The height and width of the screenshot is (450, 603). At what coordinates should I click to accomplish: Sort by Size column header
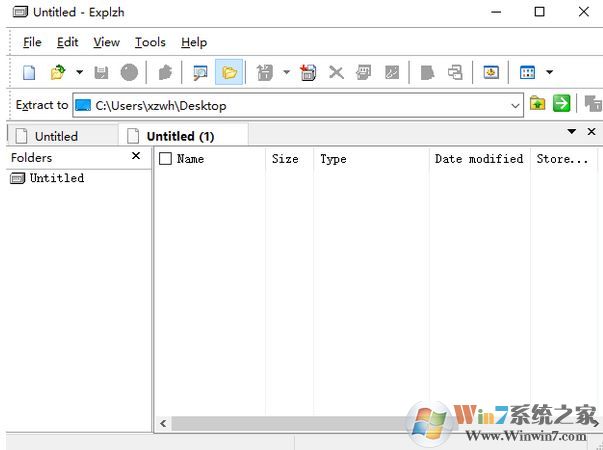click(x=285, y=159)
